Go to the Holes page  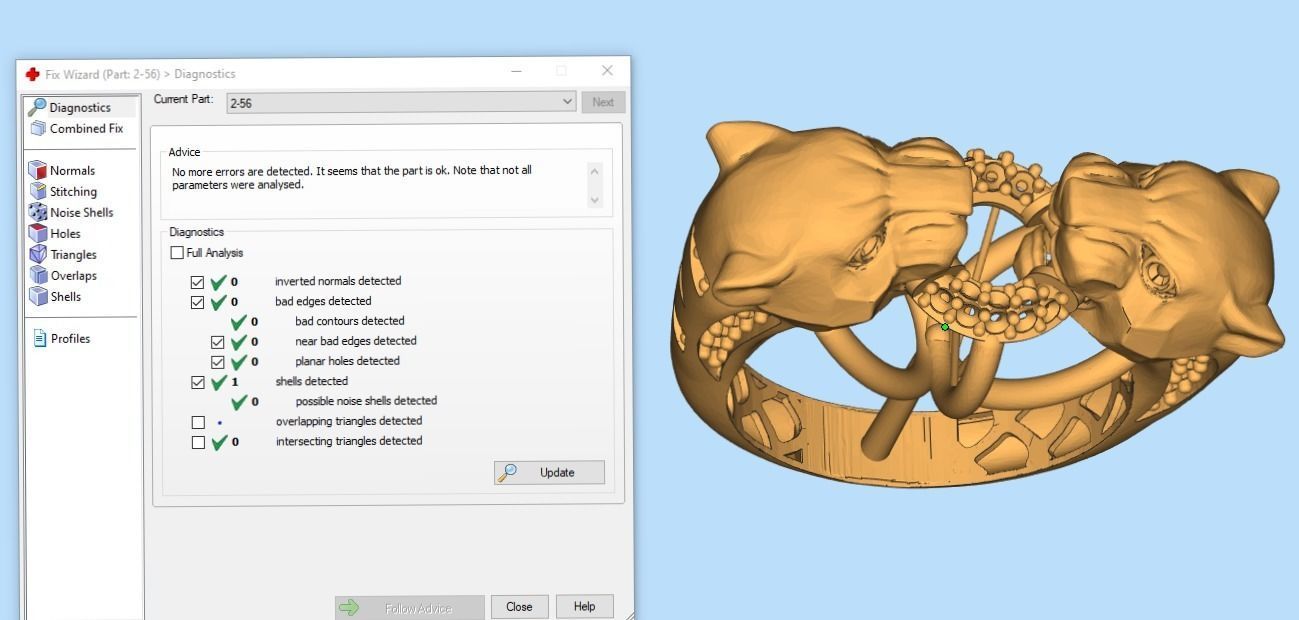65,233
